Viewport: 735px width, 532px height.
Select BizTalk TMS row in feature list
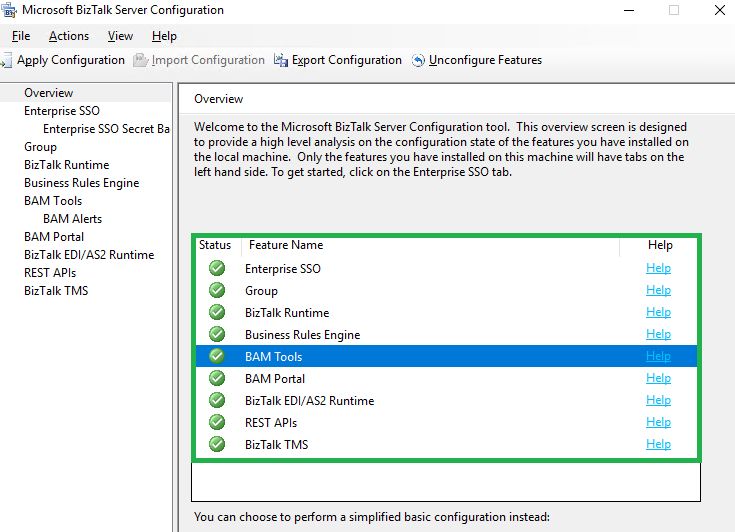446,444
